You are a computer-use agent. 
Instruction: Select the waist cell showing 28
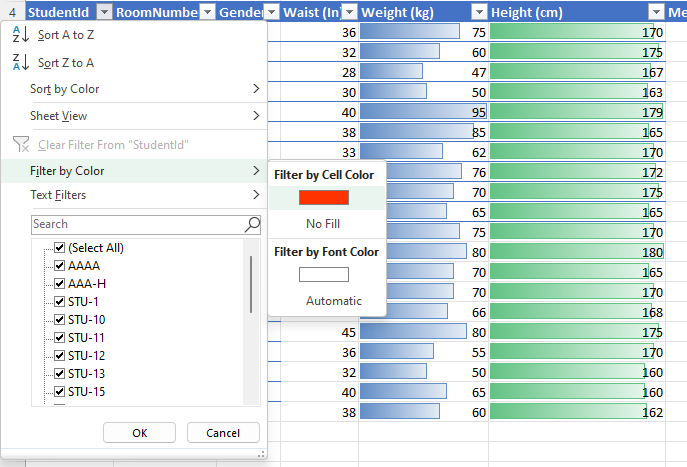pyautogui.click(x=319, y=72)
